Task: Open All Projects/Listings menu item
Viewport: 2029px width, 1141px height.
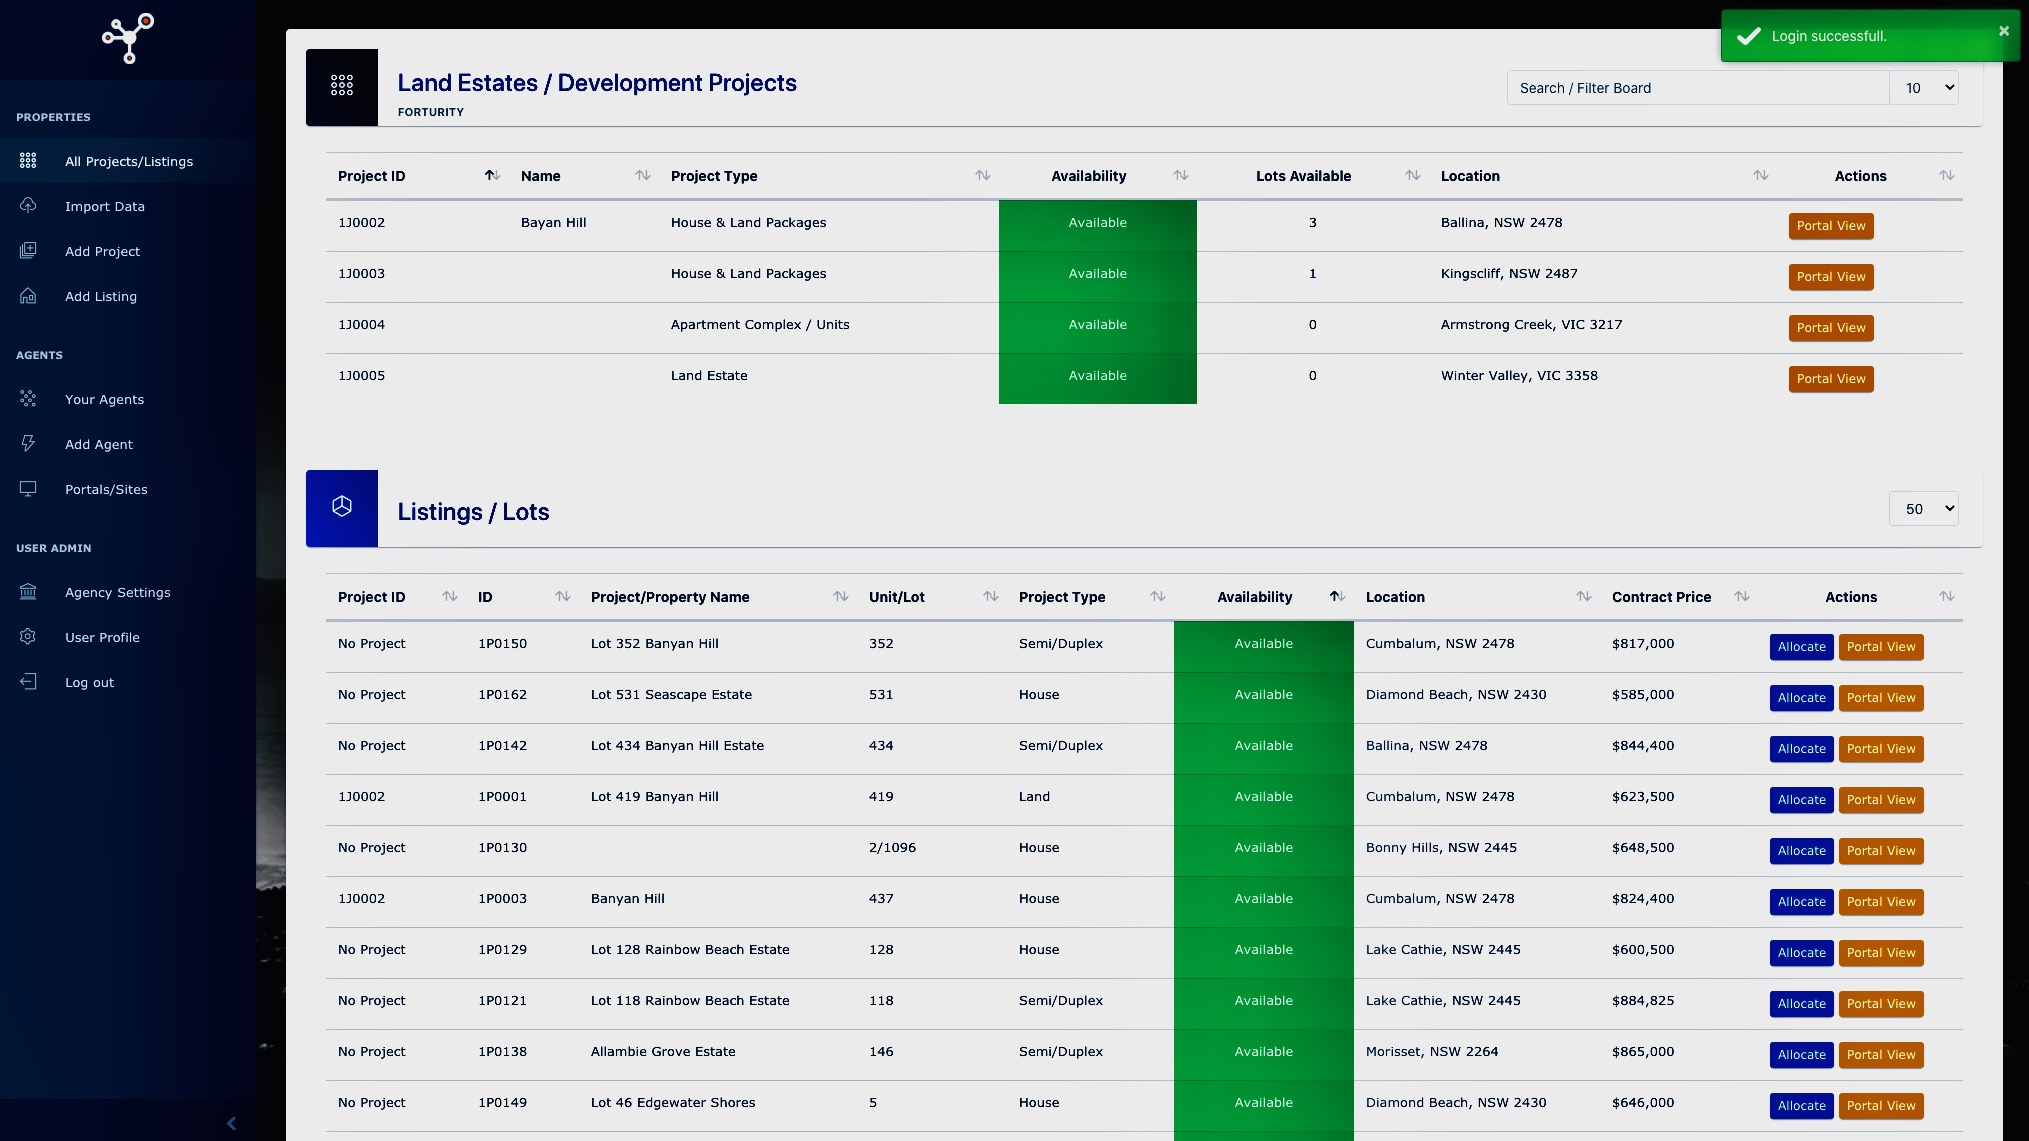Action: 128,161
